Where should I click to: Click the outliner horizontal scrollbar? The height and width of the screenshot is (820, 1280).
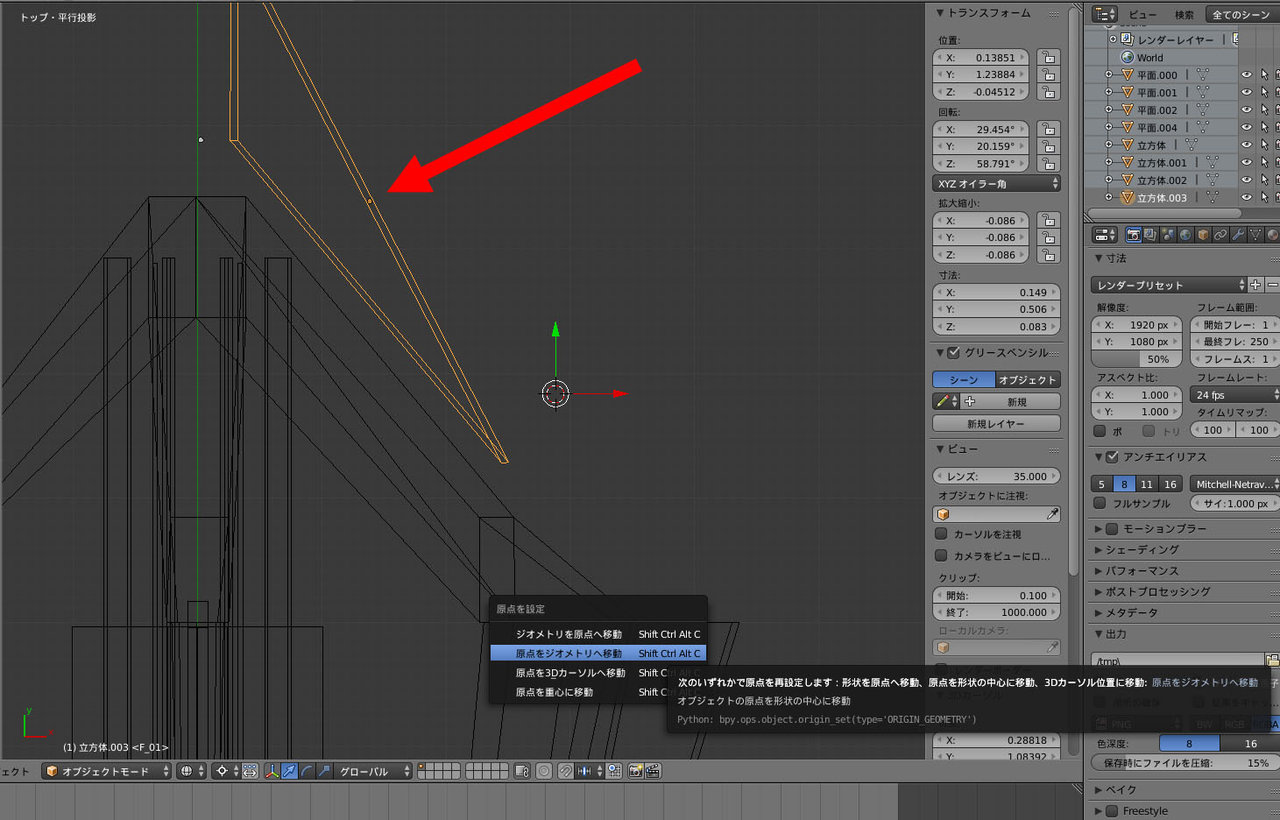(x=1164, y=213)
